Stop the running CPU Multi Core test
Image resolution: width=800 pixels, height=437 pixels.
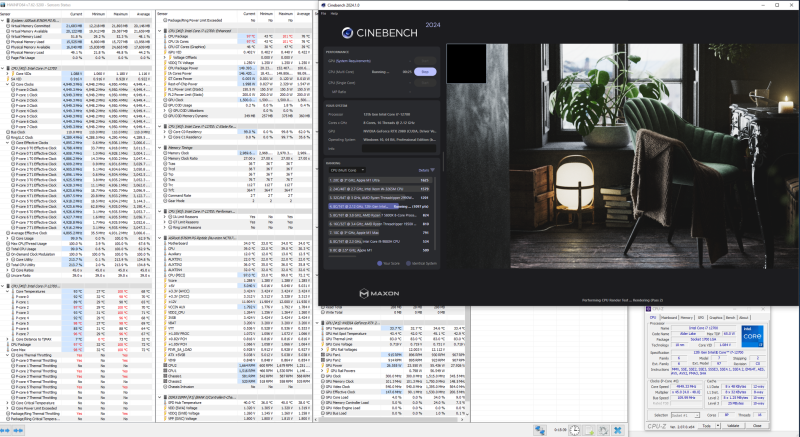click(x=424, y=72)
